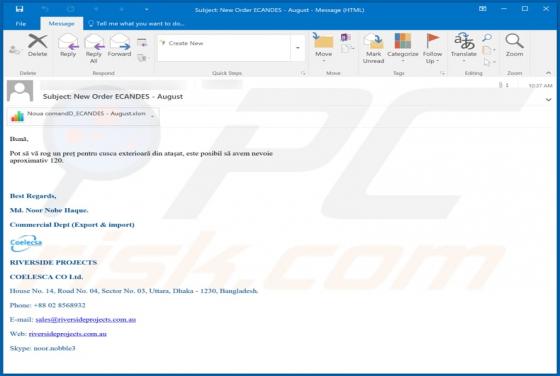
Task: Click the text Md. Noor Nobe Haque.
Action: pyautogui.click(x=49, y=210)
